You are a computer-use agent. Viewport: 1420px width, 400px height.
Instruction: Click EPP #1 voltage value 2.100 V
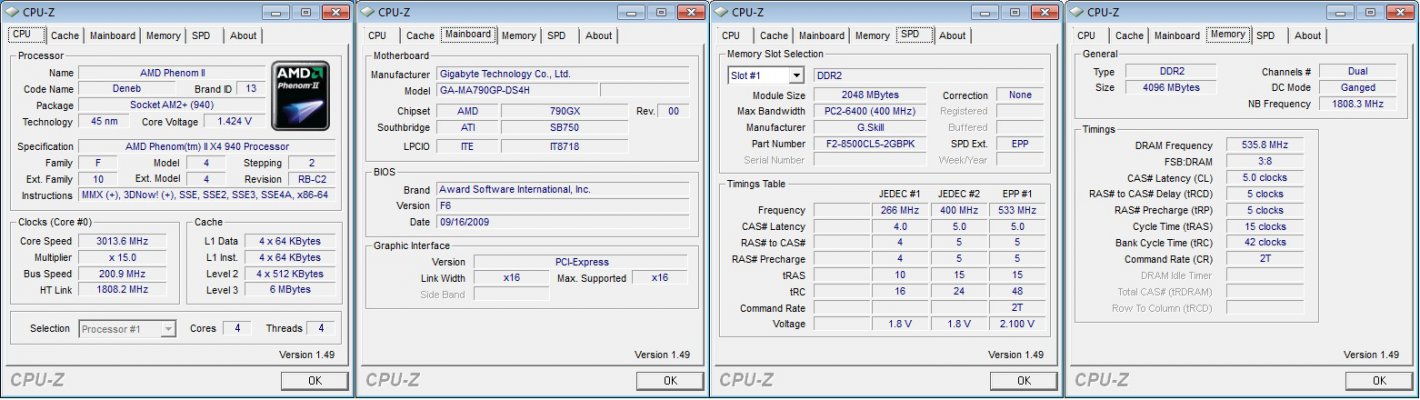(x=1016, y=324)
